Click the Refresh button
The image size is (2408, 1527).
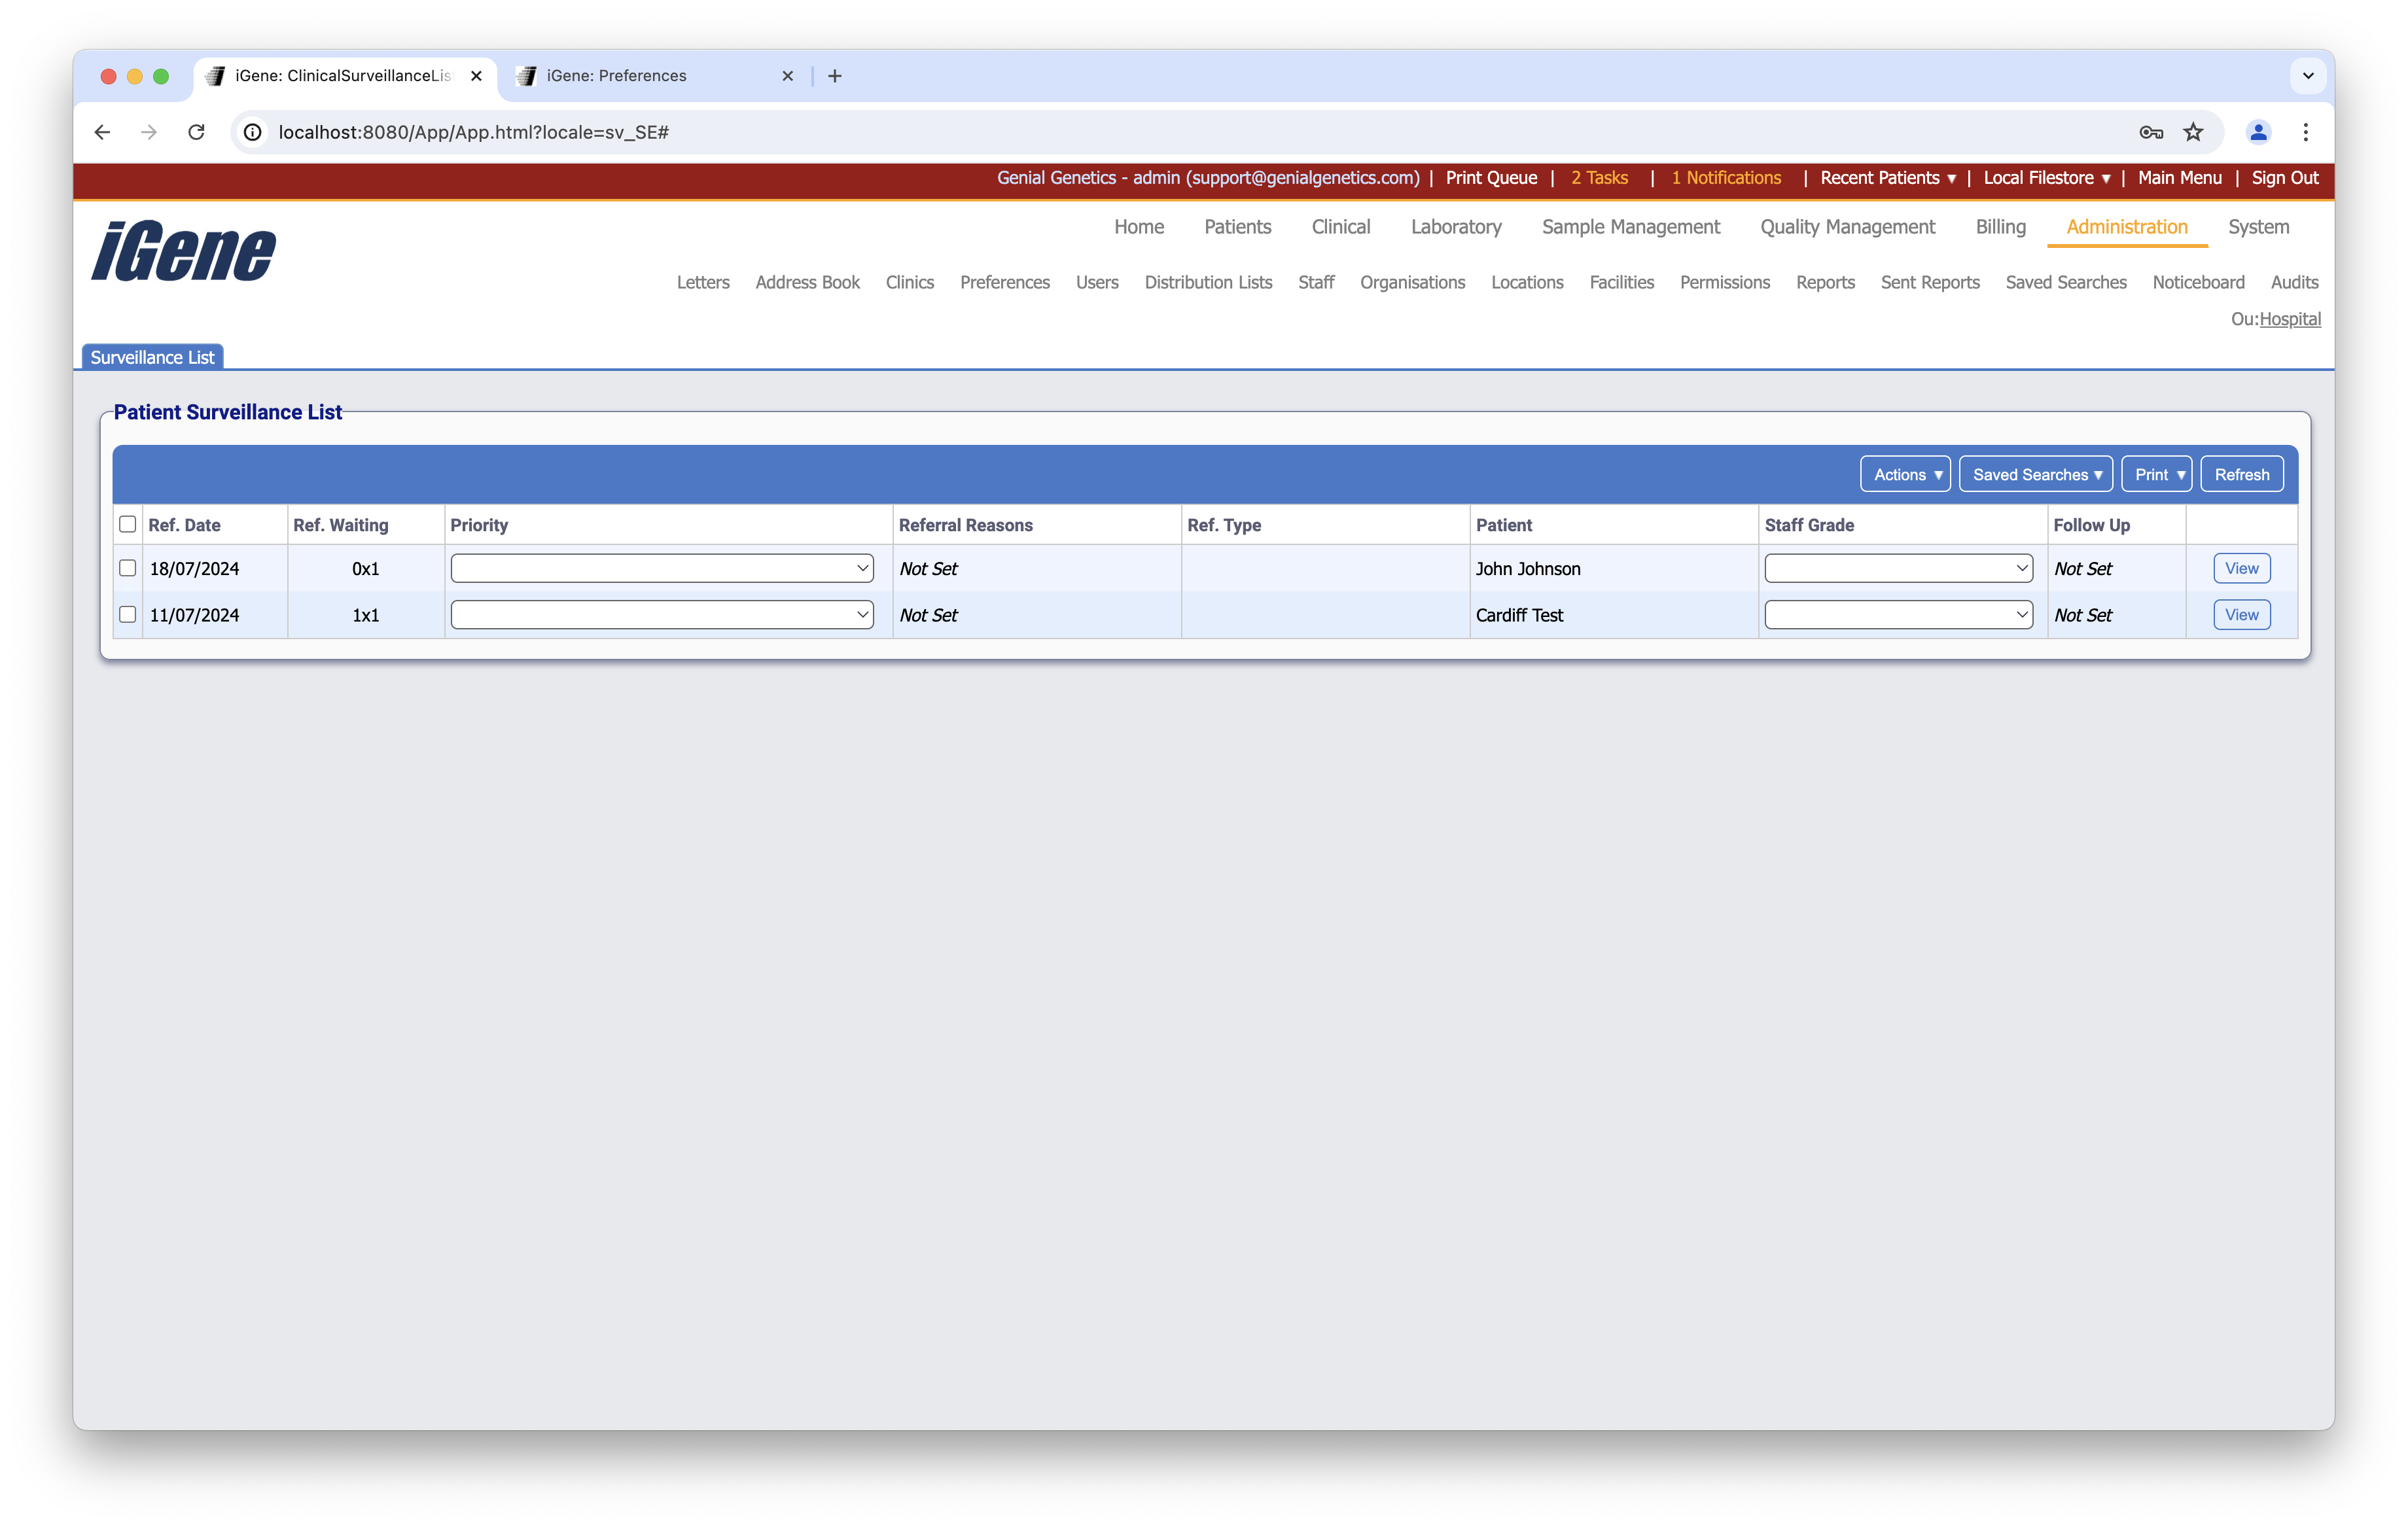pyautogui.click(x=2241, y=474)
